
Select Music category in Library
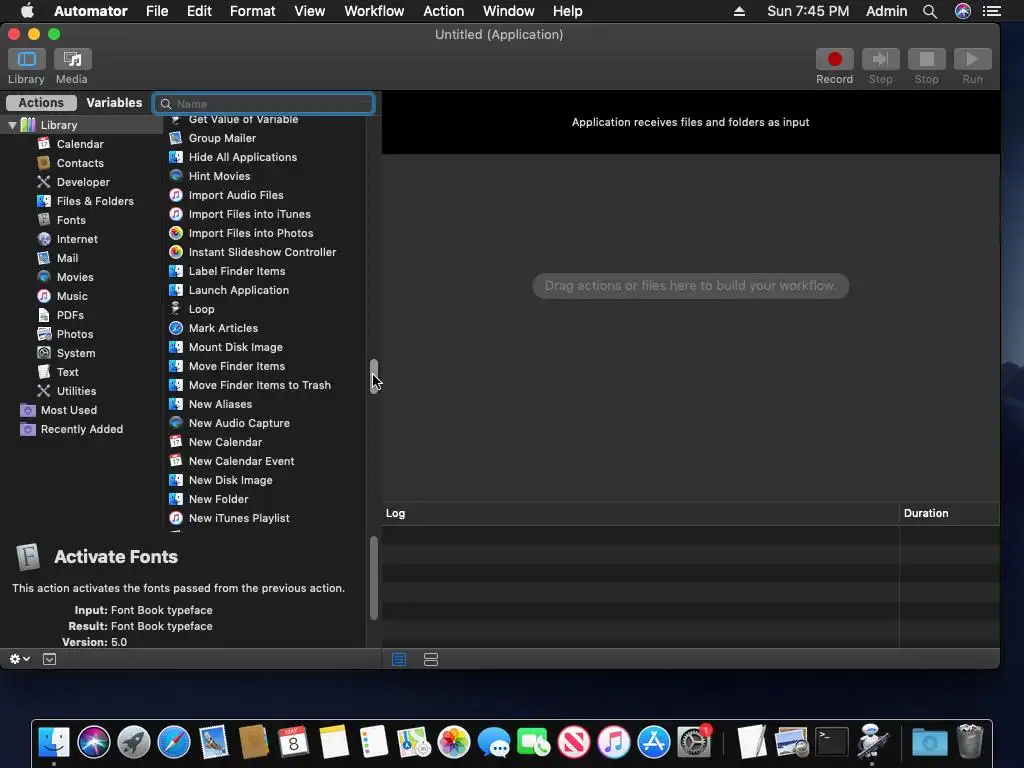72,295
